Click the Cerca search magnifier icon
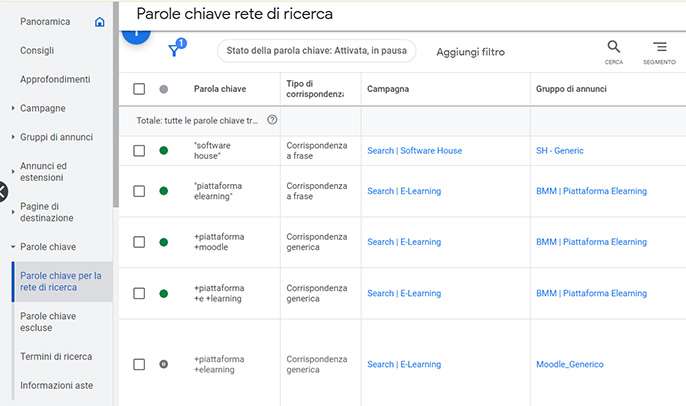 613,48
